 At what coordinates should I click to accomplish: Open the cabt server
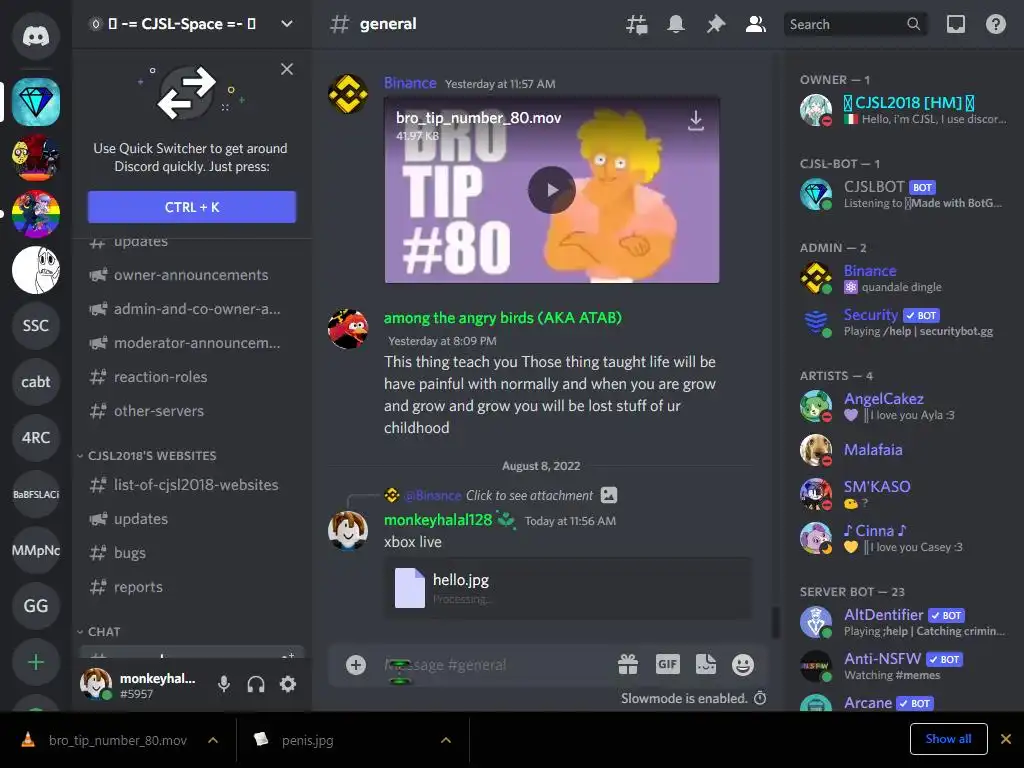[x=36, y=381]
